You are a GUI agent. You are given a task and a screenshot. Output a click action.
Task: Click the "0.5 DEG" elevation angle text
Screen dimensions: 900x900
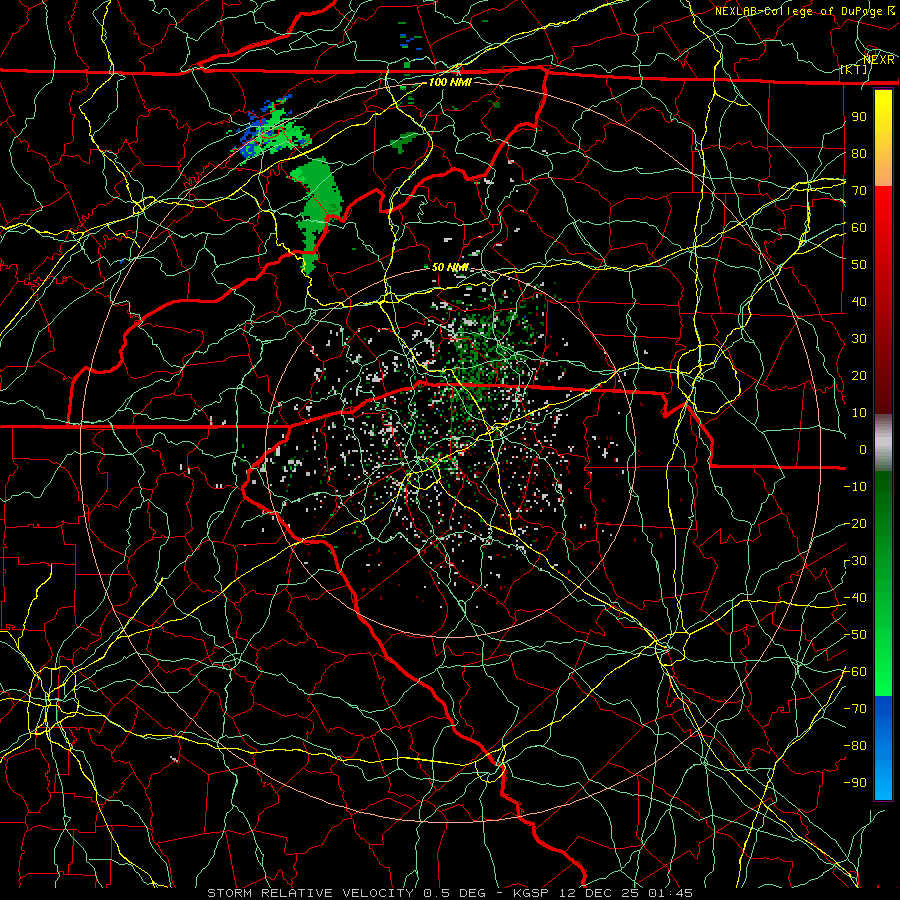coord(454,893)
